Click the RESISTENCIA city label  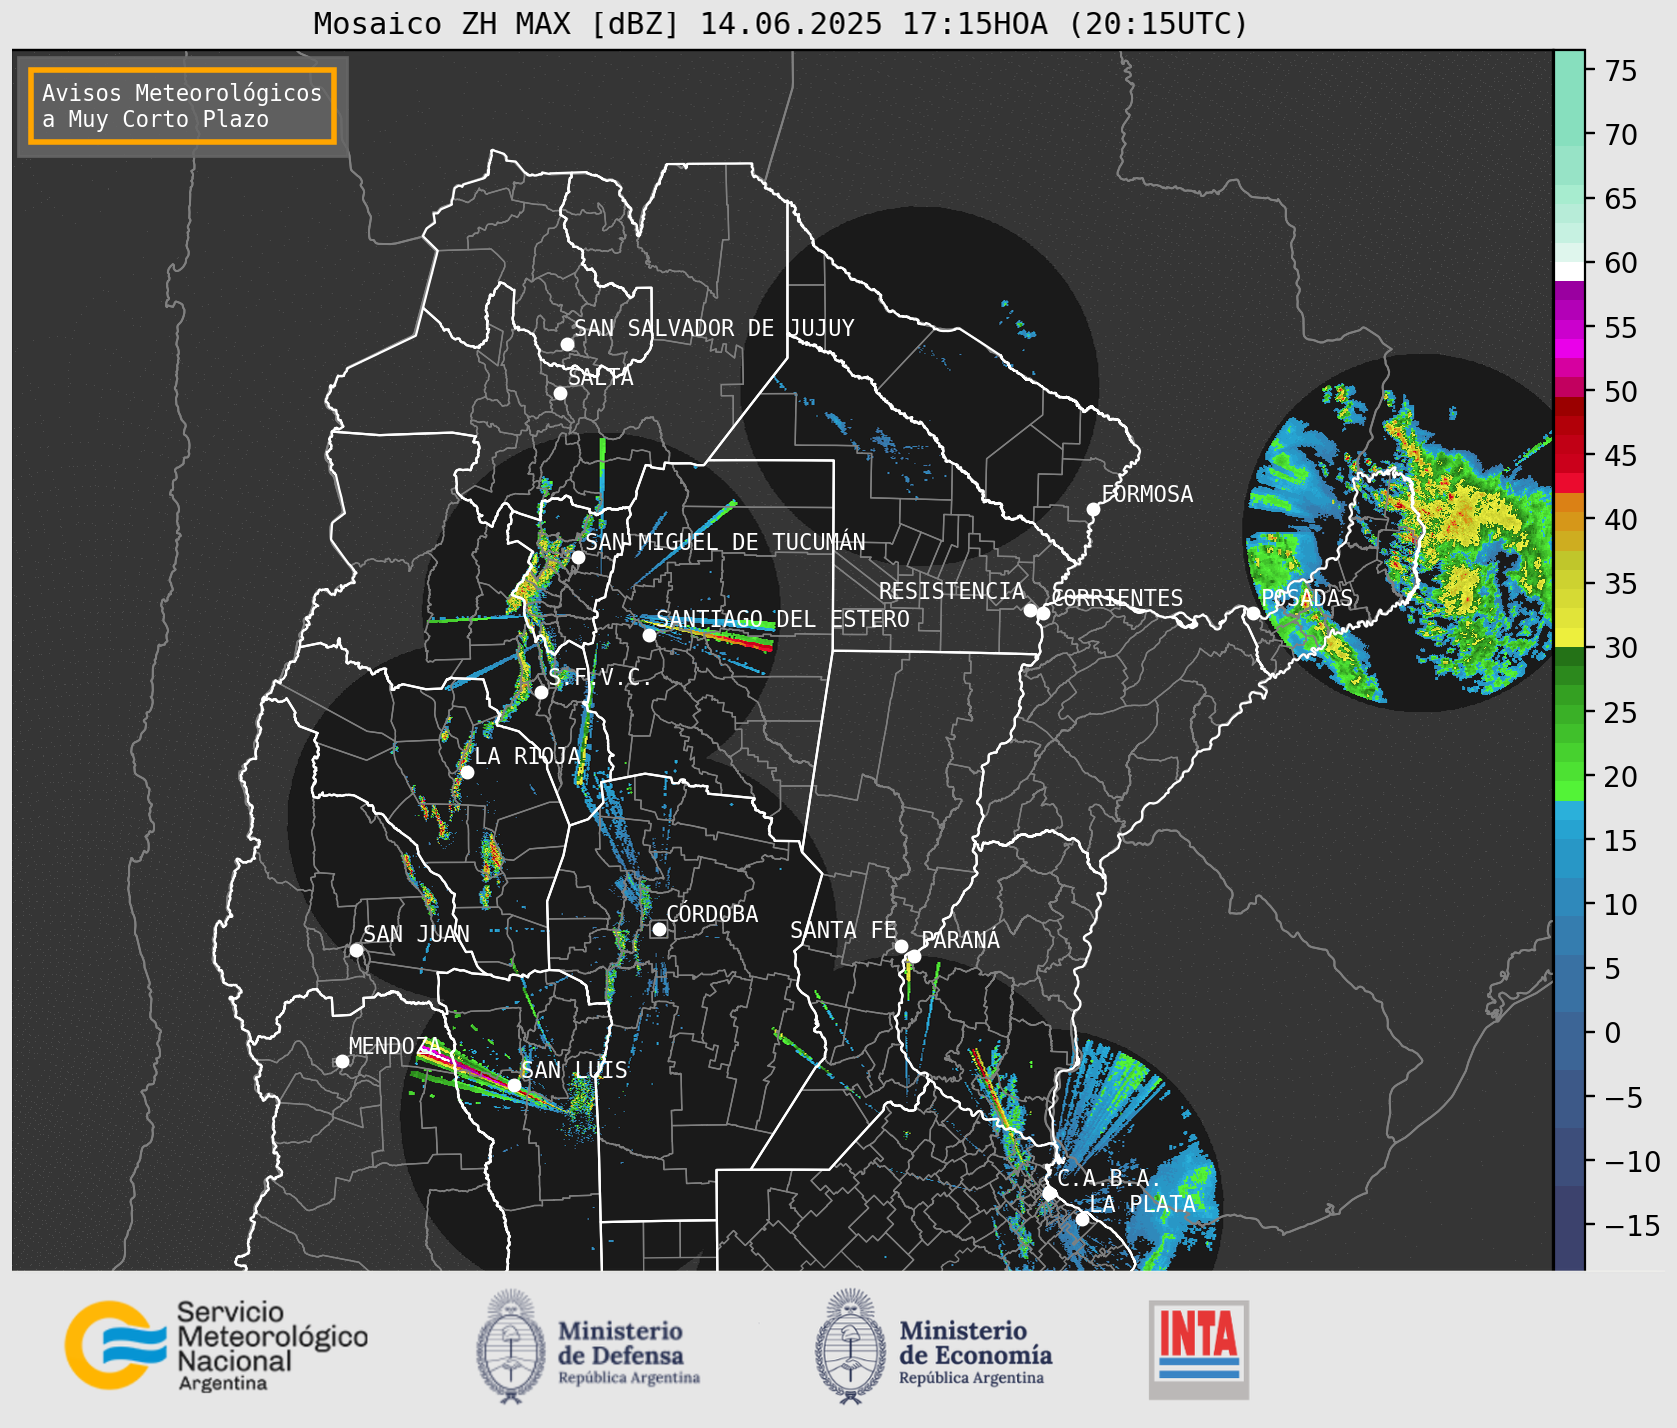tap(952, 591)
